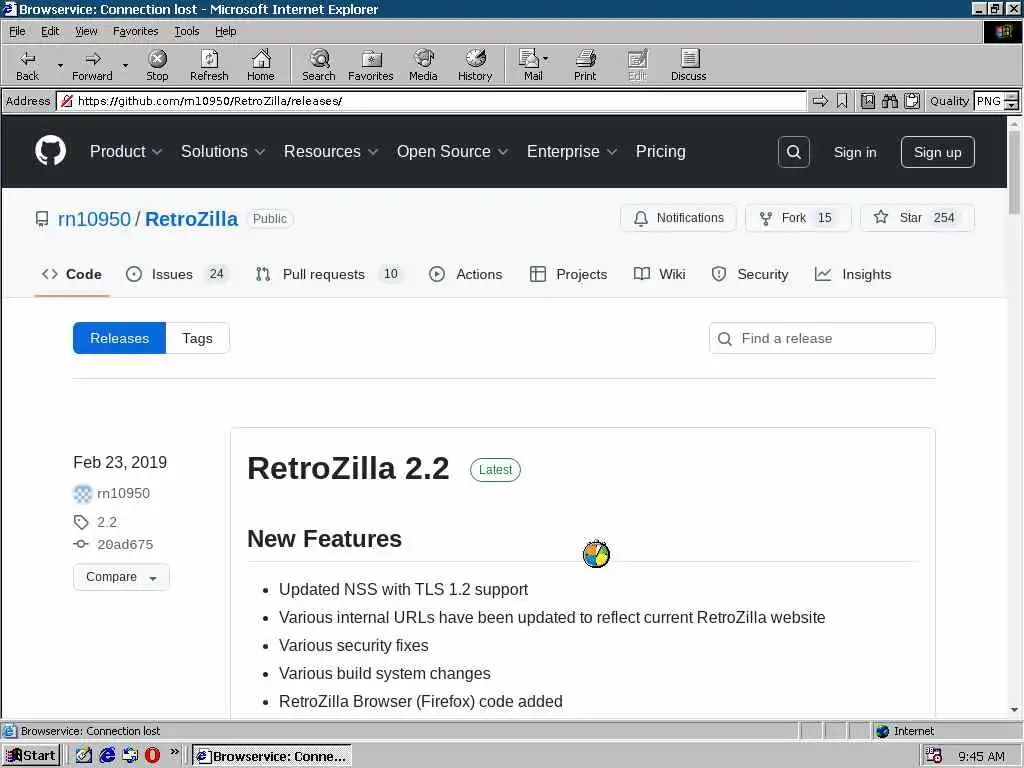The height and width of the screenshot is (768, 1024).
Task: Select the Code tab
Action: (x=72, y=274)
